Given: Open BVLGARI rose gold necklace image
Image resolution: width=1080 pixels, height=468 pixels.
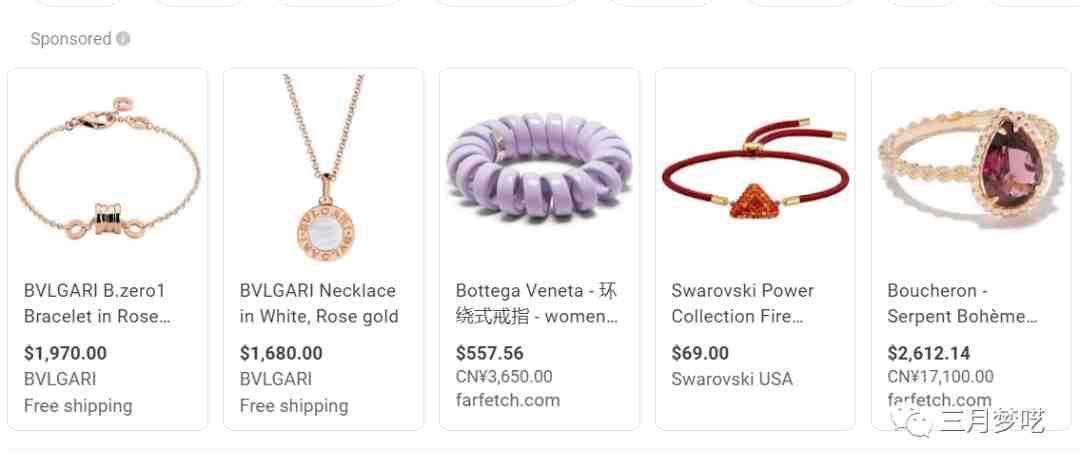Looking at the screenshot, I should [324, 167].
